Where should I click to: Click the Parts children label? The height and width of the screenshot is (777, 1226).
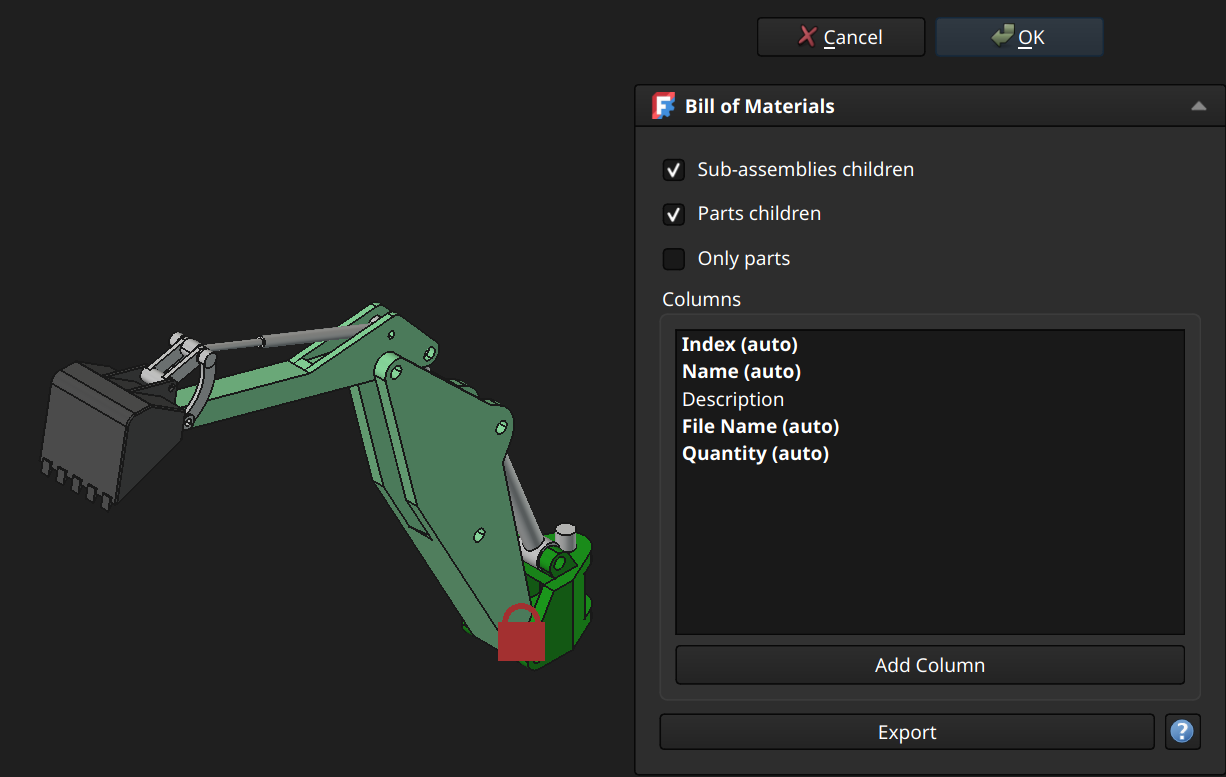tap(759, 214)
